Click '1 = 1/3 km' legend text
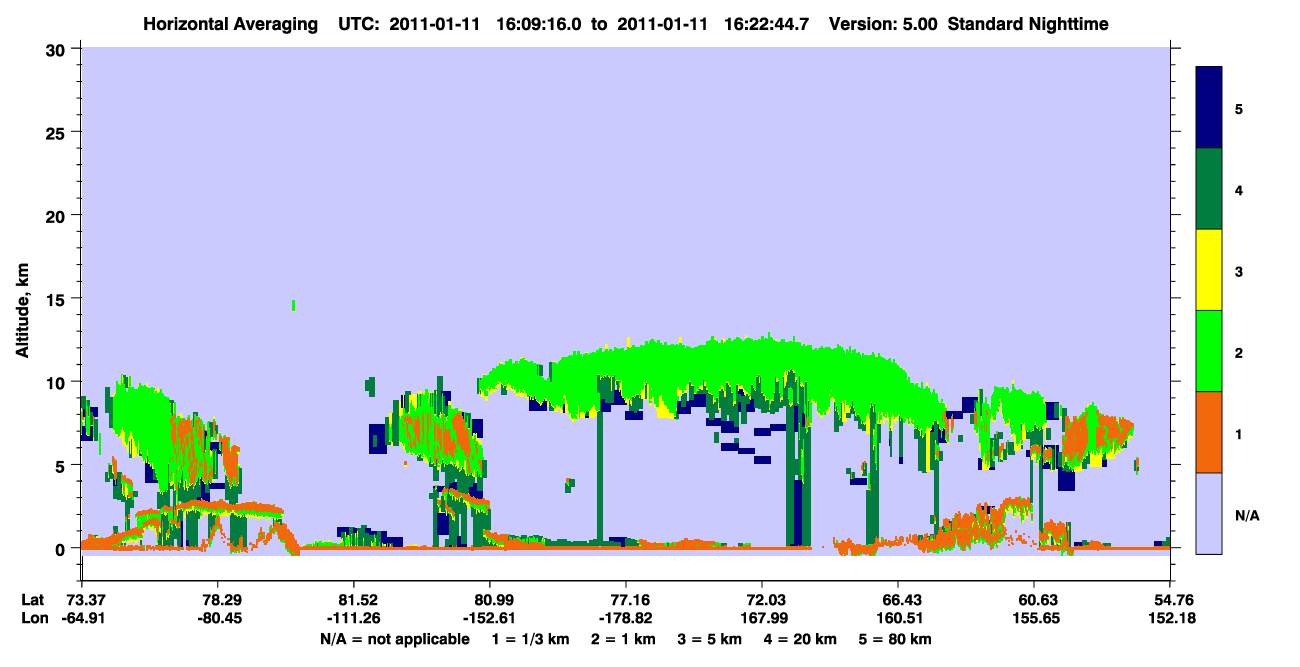This screenshot has height=667, width=1300. 530,639
